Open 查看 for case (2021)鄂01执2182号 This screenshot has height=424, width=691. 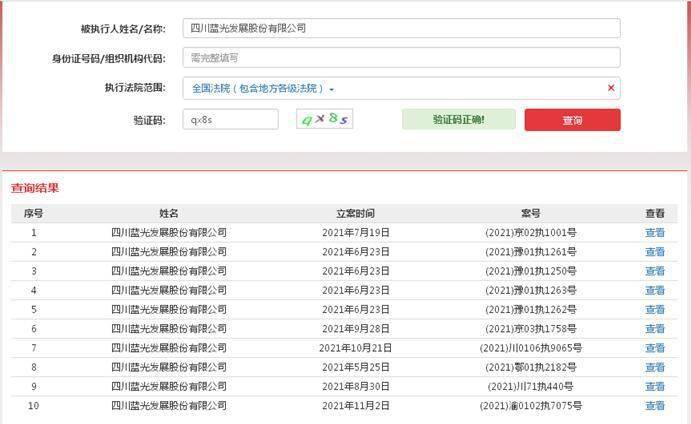654,367
